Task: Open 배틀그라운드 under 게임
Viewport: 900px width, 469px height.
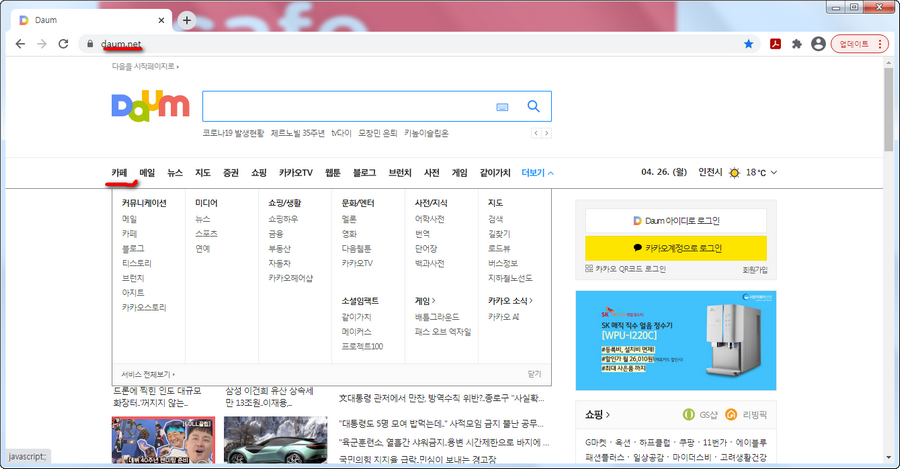Action: pyautogui.click(x=437, y=317)
